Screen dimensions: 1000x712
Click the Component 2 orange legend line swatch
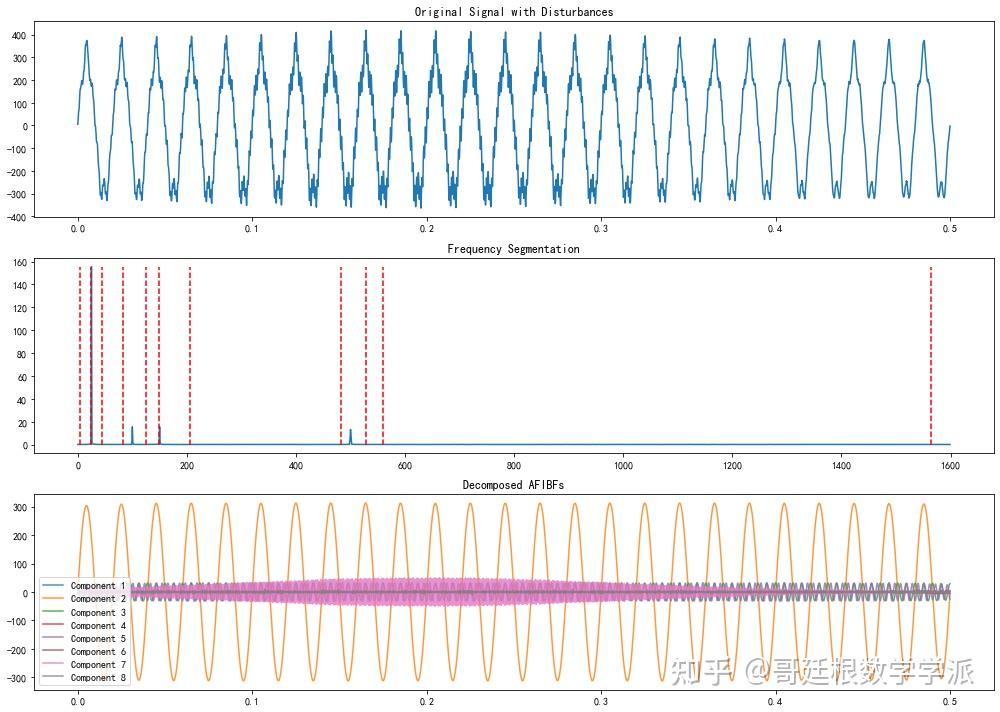53,599
